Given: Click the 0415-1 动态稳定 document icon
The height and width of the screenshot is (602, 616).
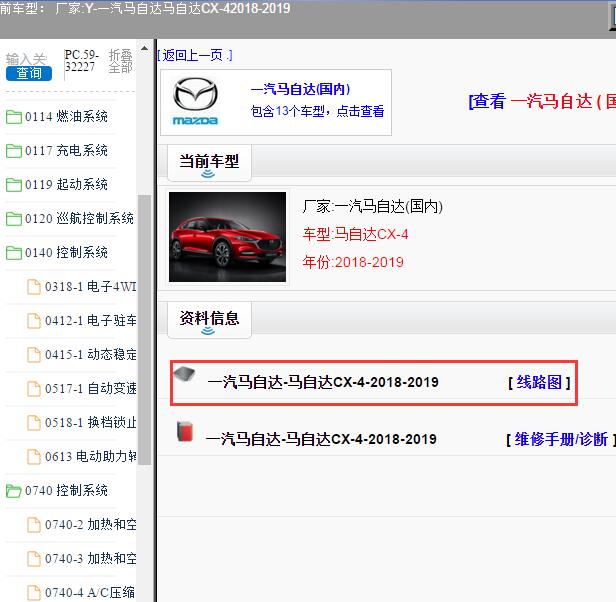Looking at the screenshot, I should click(34, 354).
